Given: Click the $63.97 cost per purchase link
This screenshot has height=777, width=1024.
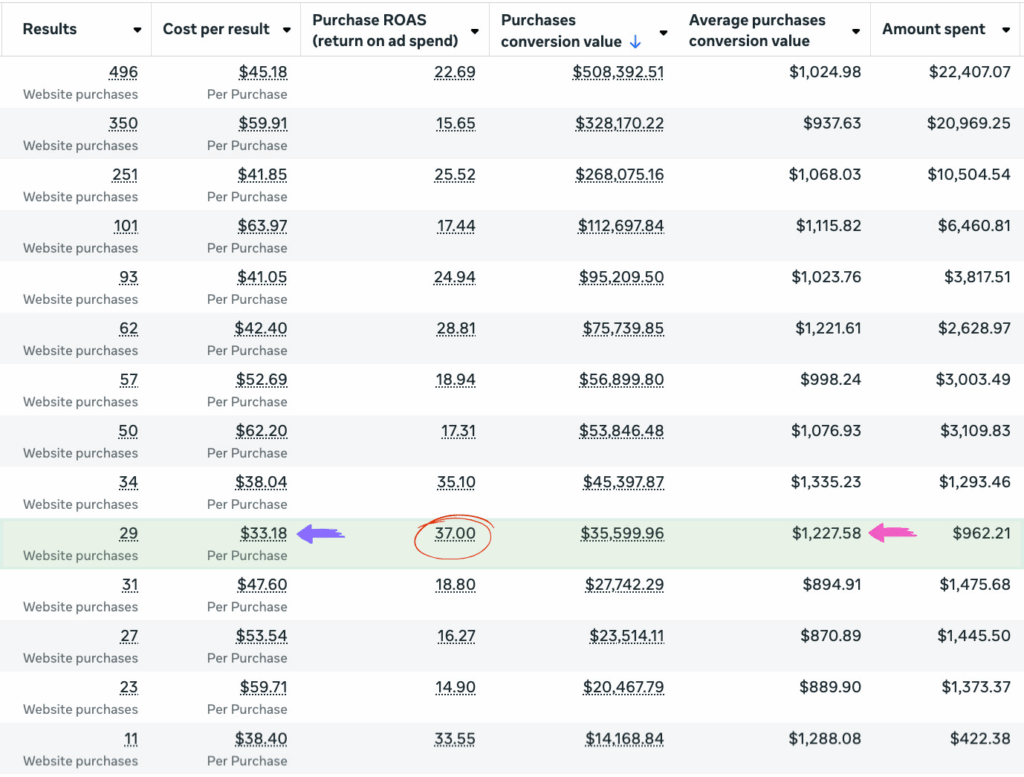Looking at the screenshot, I should [x=262, y=226].
